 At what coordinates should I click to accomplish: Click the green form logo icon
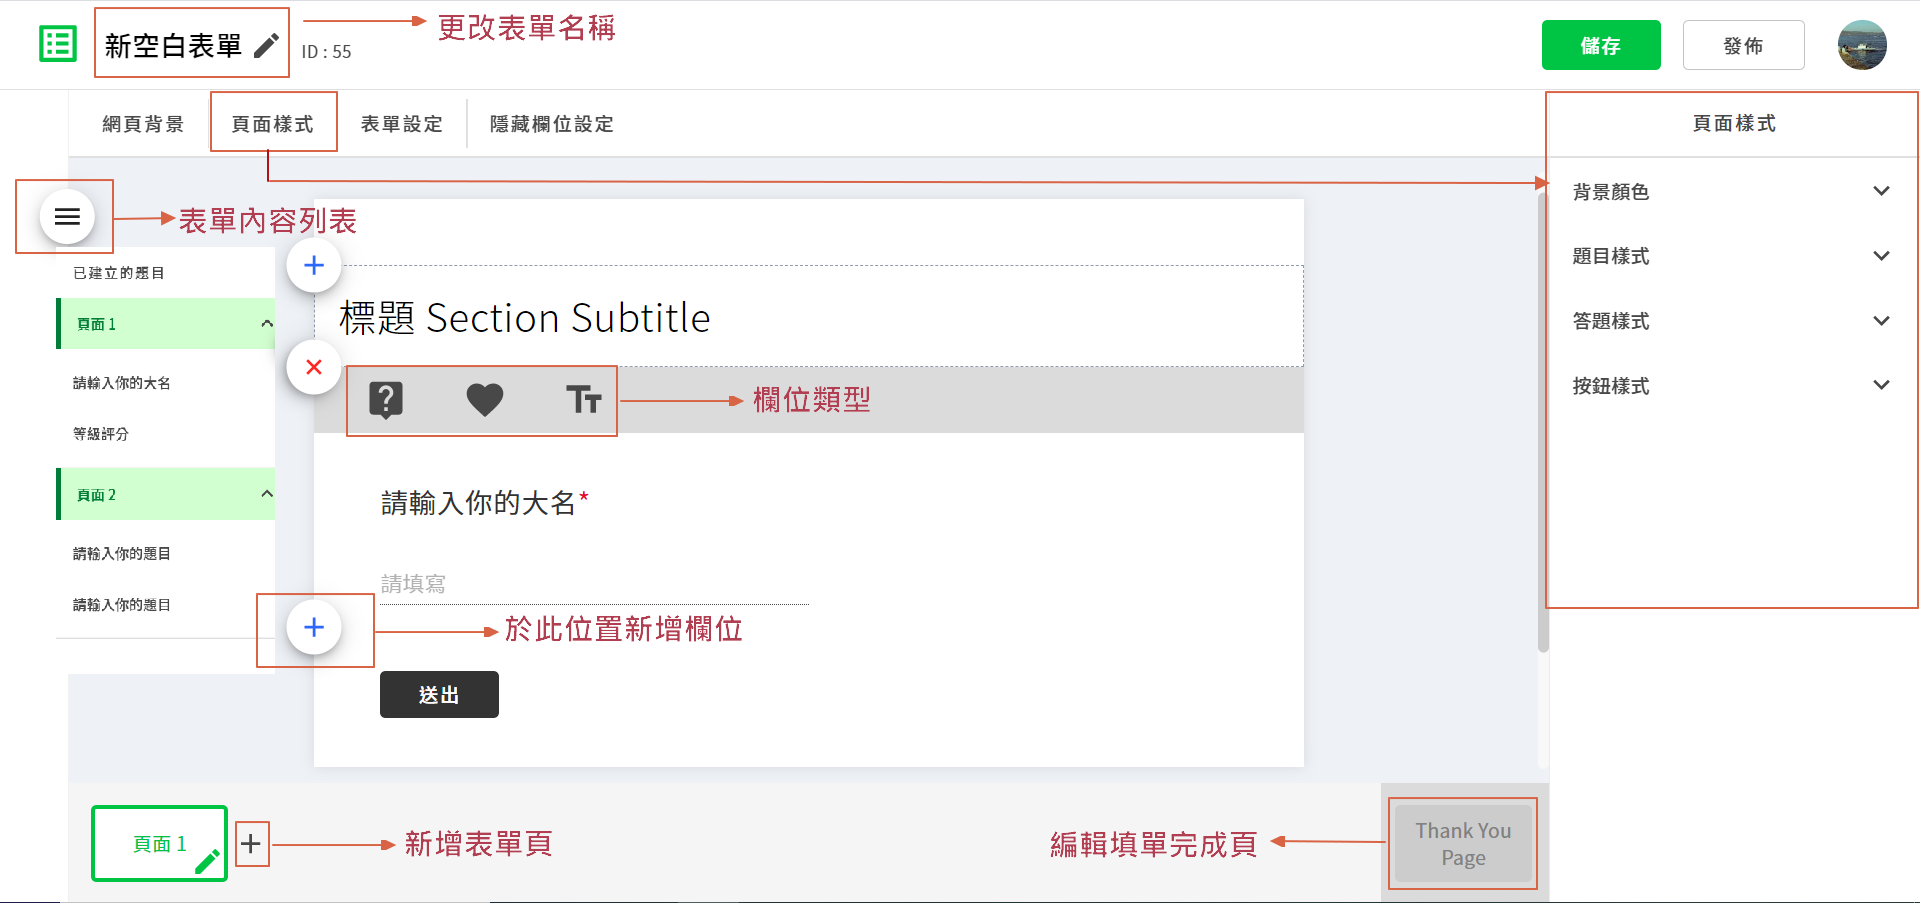point(58,44)
